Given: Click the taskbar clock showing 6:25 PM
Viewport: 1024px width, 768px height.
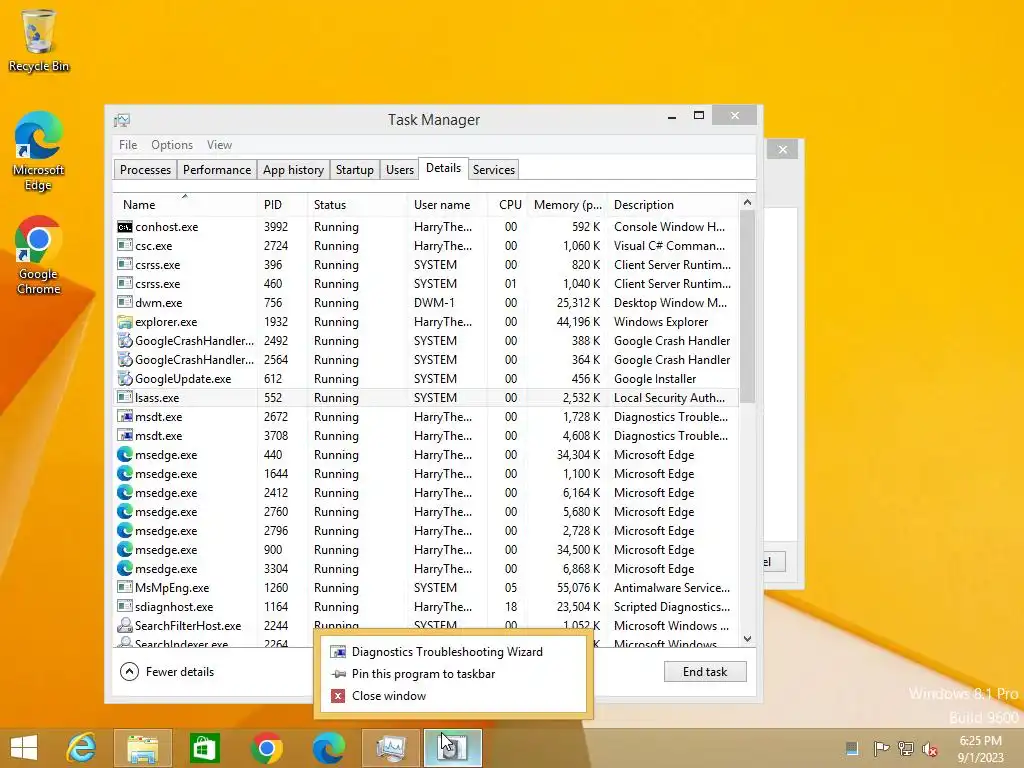Looking at the screenshot, I should tap(980, 748).
